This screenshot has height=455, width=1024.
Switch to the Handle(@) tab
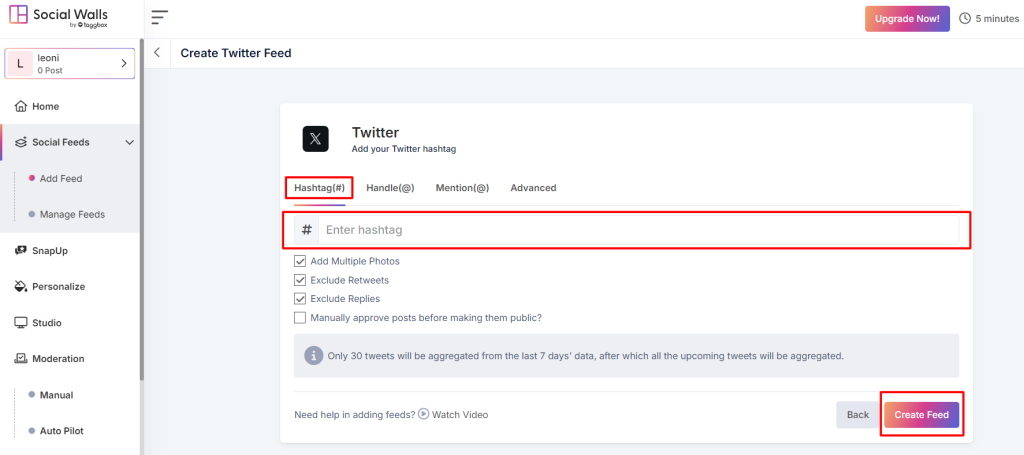coord(390,188)
